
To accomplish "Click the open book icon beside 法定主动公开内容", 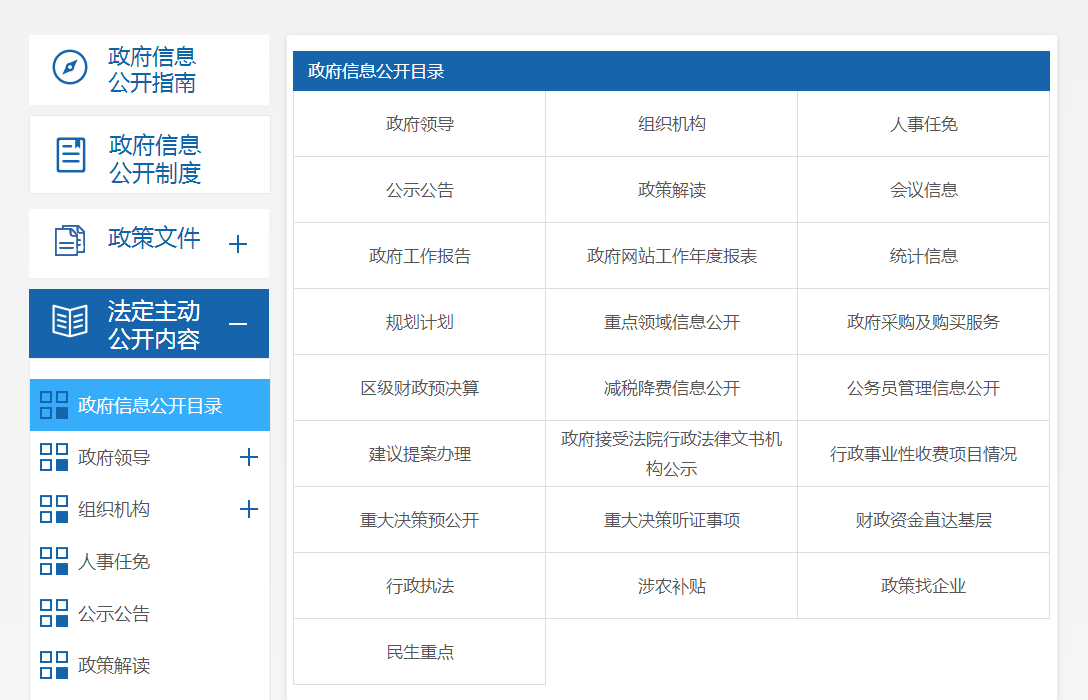I will pos(70,323).
